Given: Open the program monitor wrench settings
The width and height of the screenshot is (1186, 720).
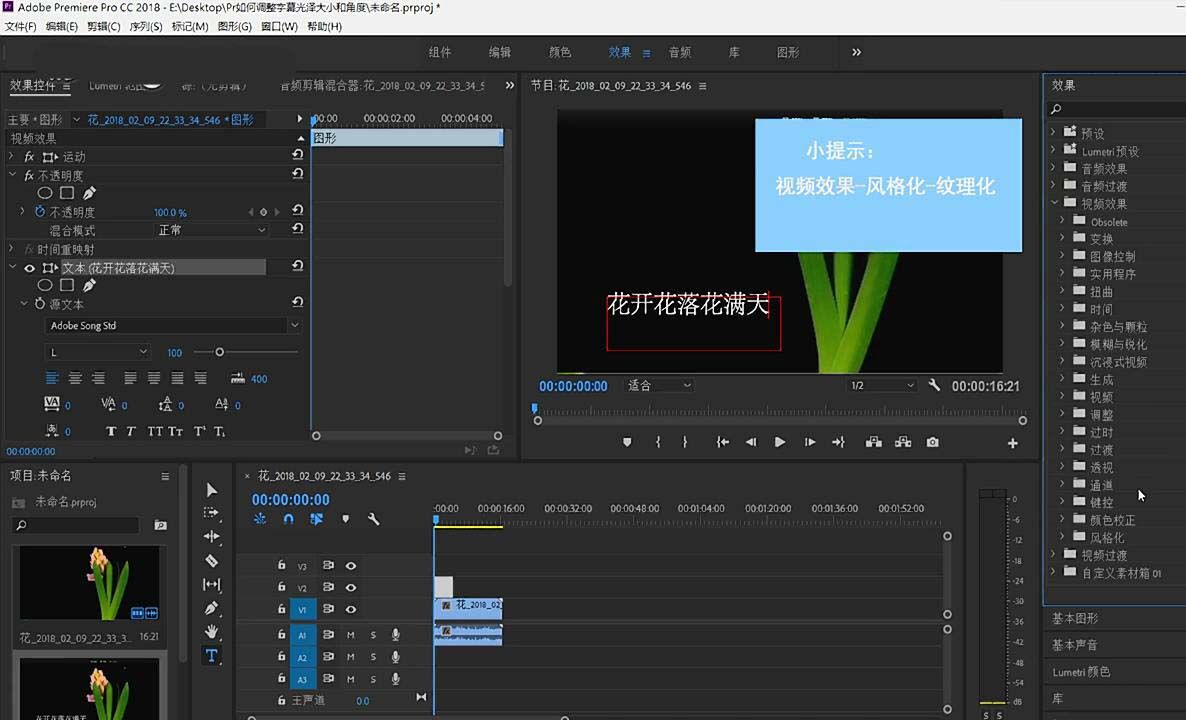Looking at the screenshot, I should tap(933, 385).
